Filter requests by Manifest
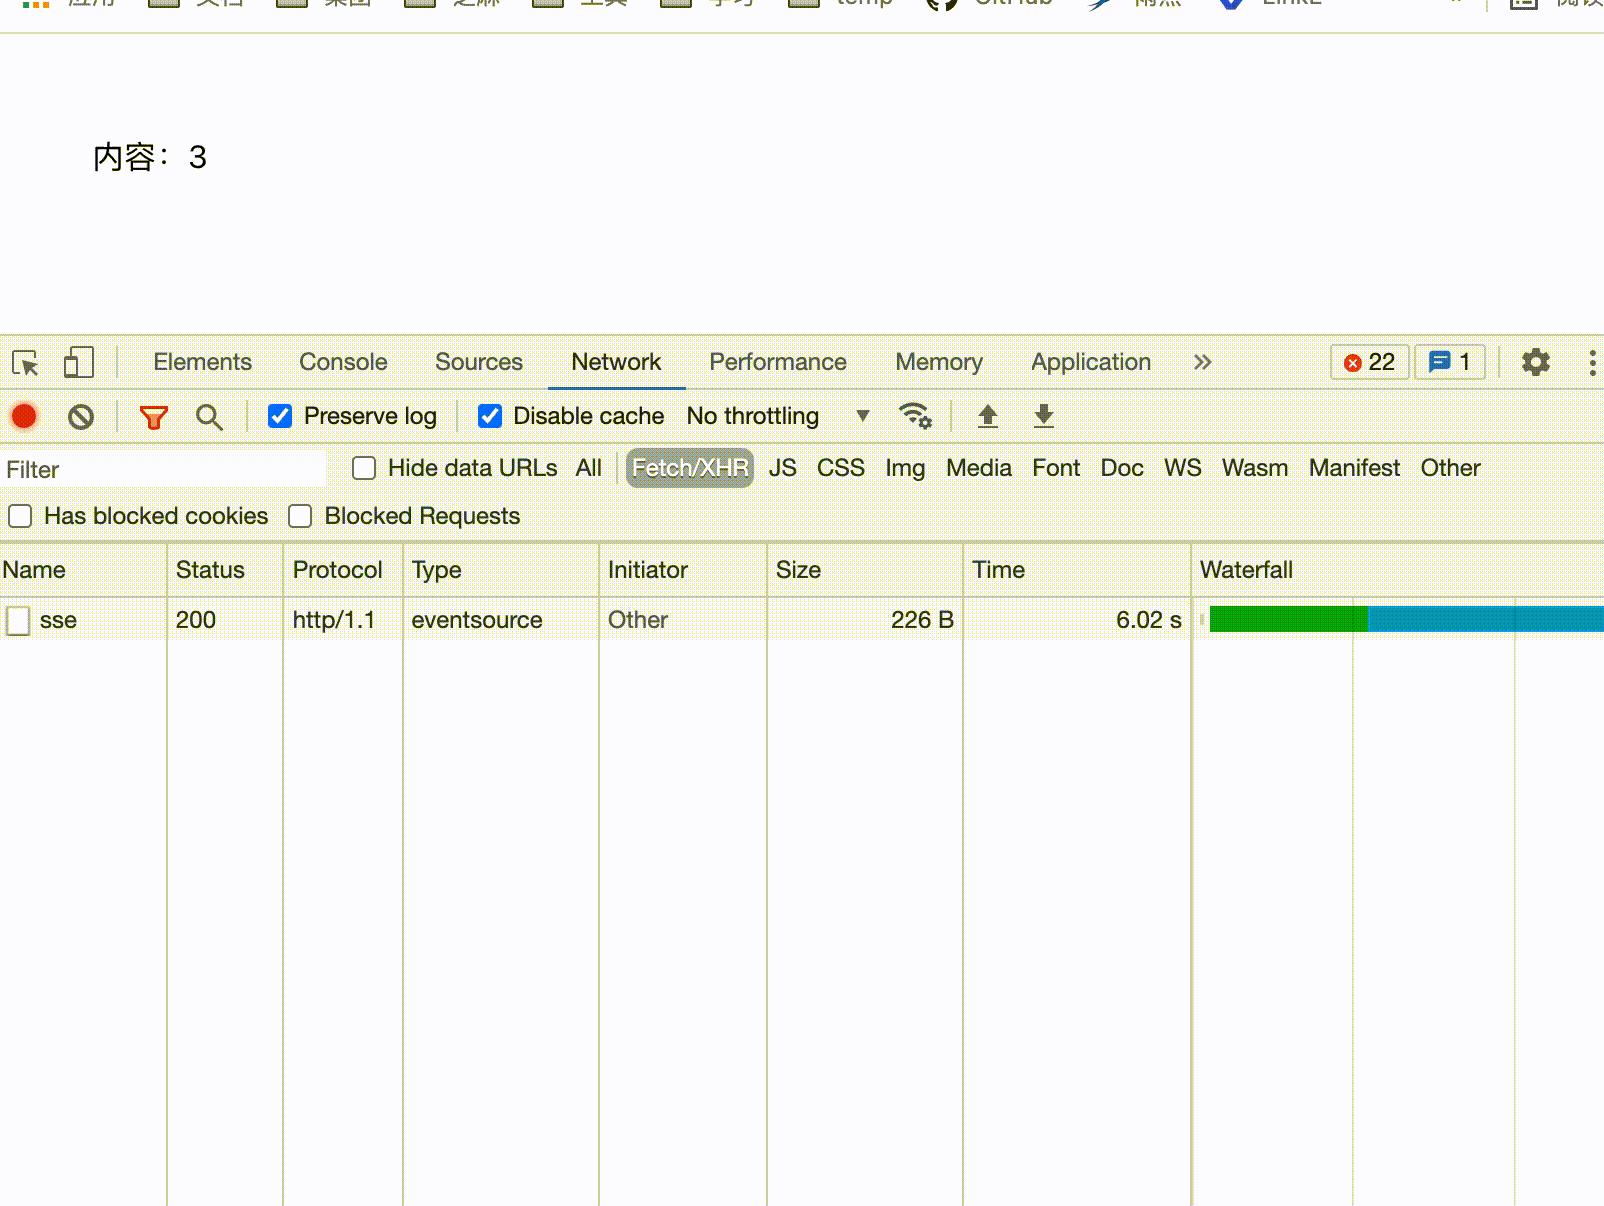The height and width of the screenshot is (1206, 1604). (x=1355, y=468)
